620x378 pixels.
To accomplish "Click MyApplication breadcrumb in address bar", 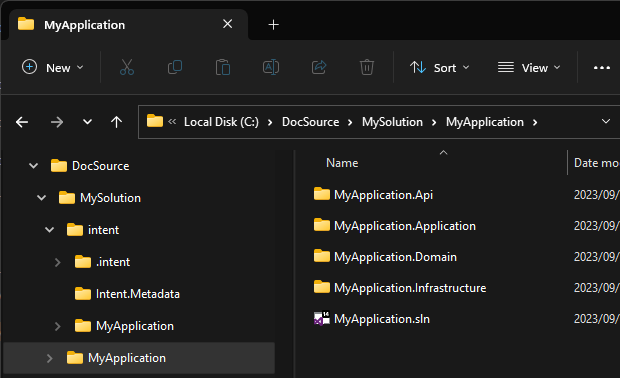I will coord(485,122).
